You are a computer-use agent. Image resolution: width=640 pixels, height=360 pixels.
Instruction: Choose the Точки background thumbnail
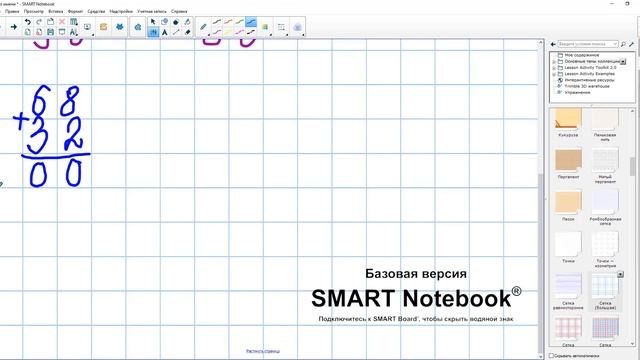pos(568,244)
